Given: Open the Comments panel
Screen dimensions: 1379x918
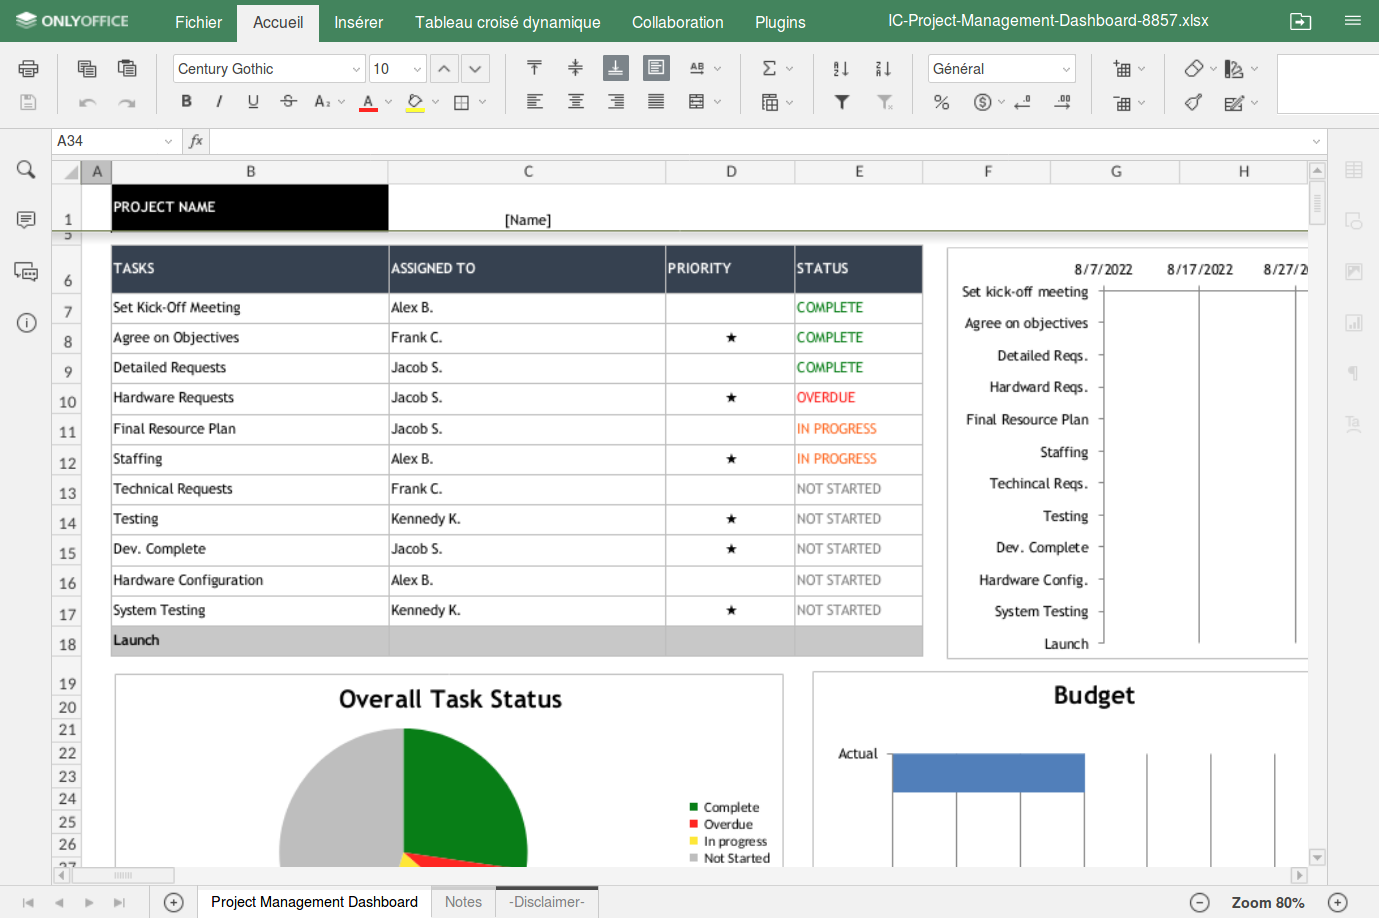Looking at the screenshot, I should (x=26, y=220).
